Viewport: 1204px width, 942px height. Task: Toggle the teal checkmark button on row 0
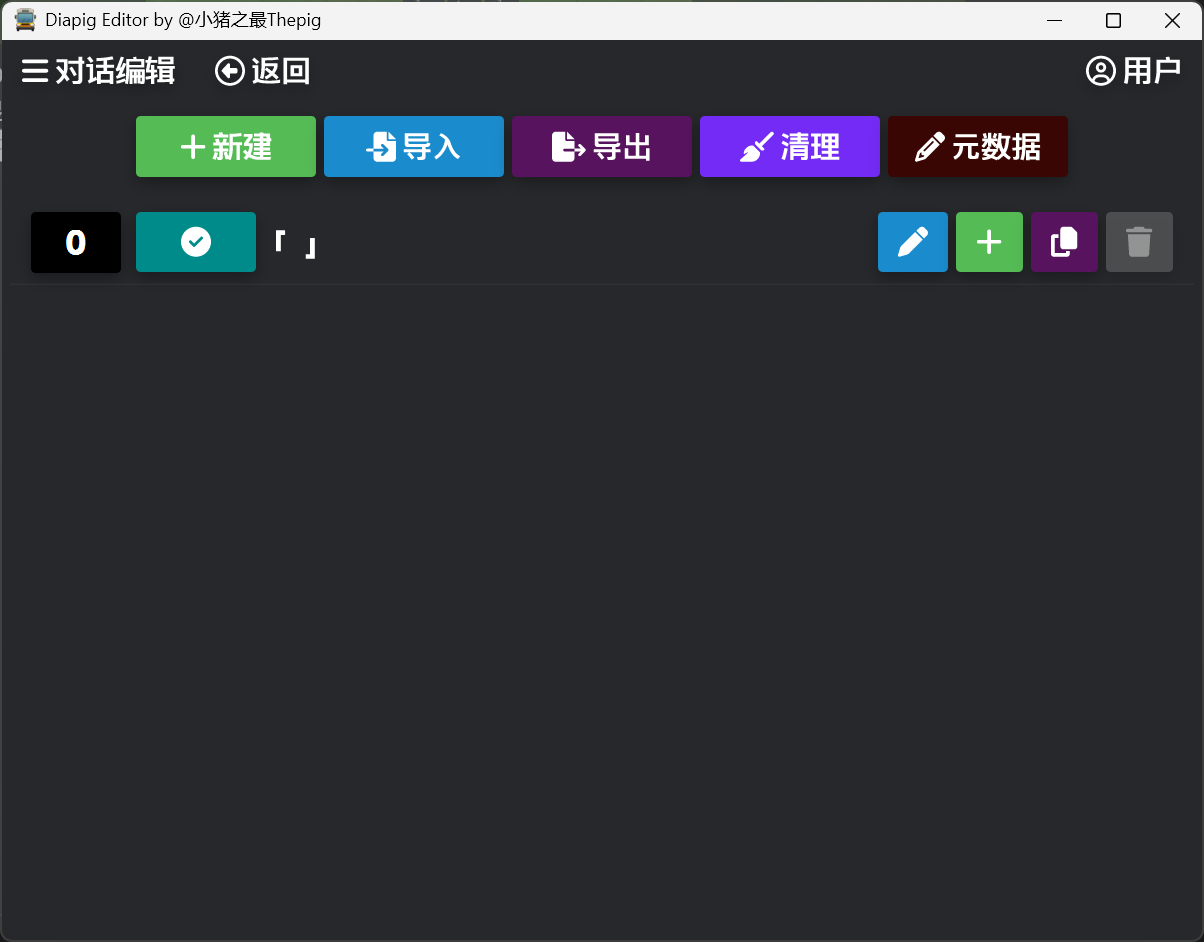pos(196,242)
